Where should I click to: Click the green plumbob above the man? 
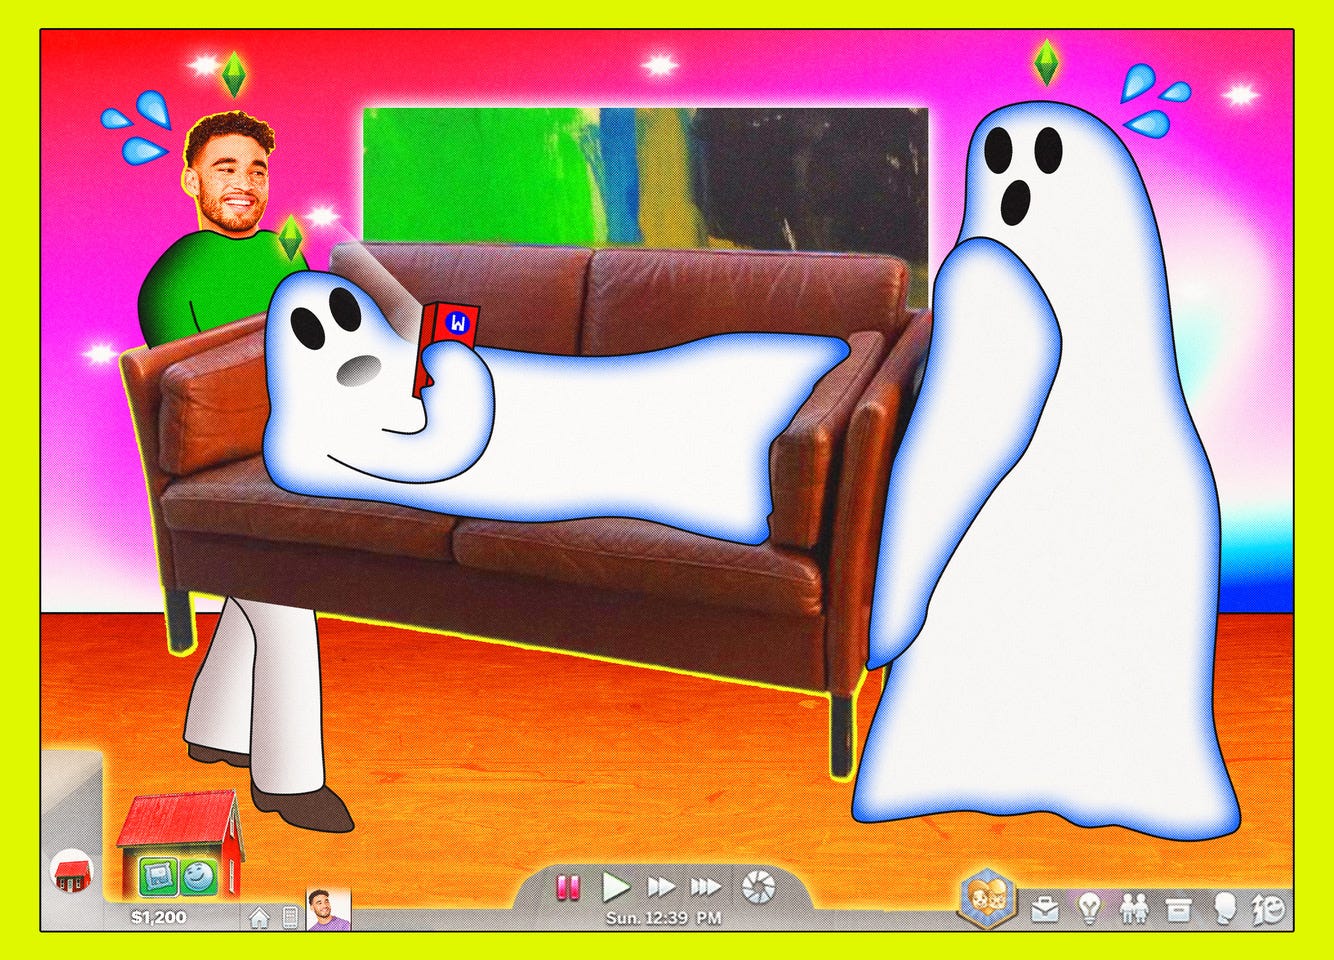[x=233, y=74]
